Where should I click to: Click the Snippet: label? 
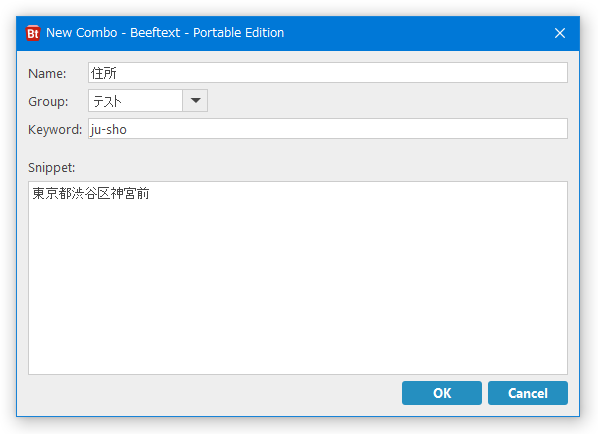tap(51, 167)
